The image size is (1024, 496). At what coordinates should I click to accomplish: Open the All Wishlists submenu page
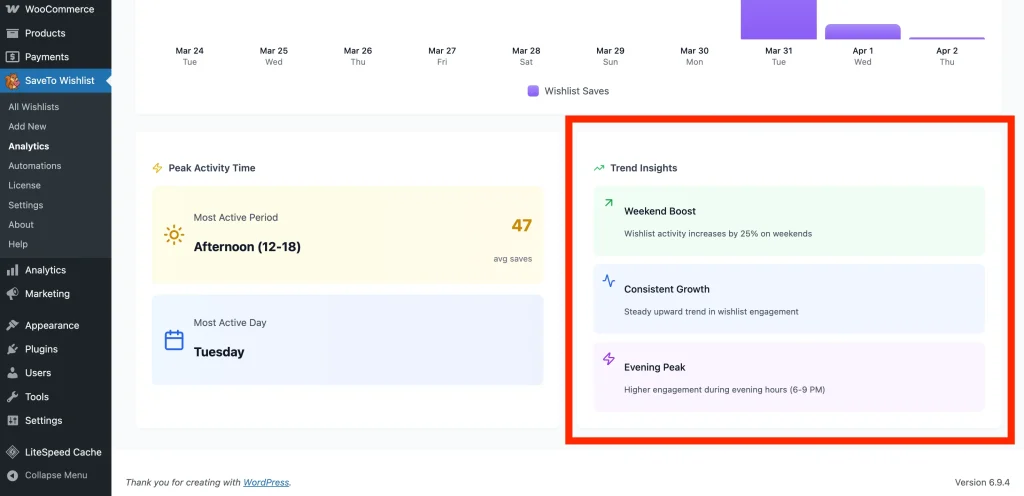click(x=34, y=107)
